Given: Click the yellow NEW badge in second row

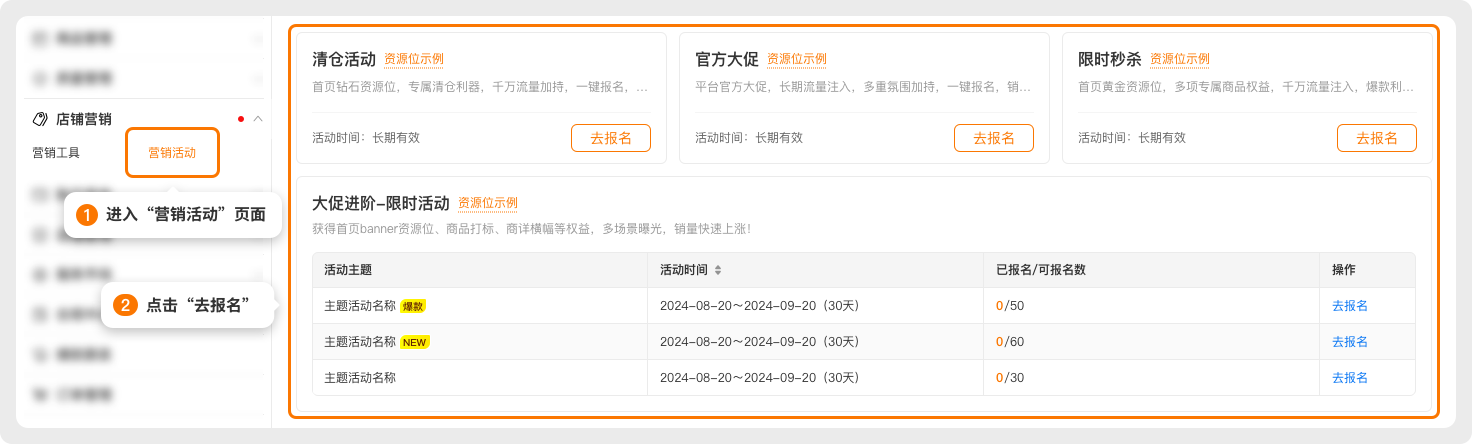Looking at the screenshot, I should coord(414,342).
